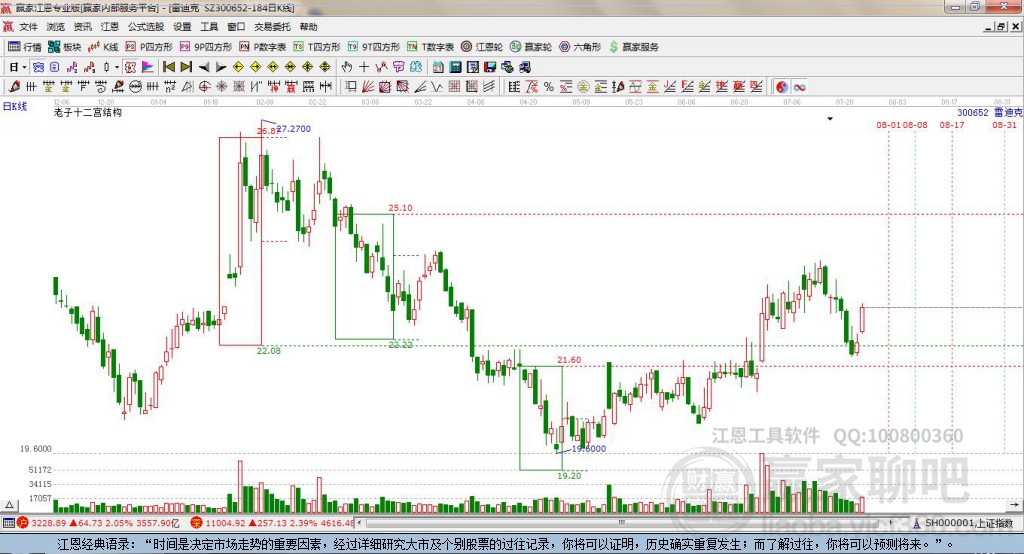The width and height of the screenshot is (1024, 554).
Task: Click the black right arrow step-forward icon
Action: coord(221,67)
